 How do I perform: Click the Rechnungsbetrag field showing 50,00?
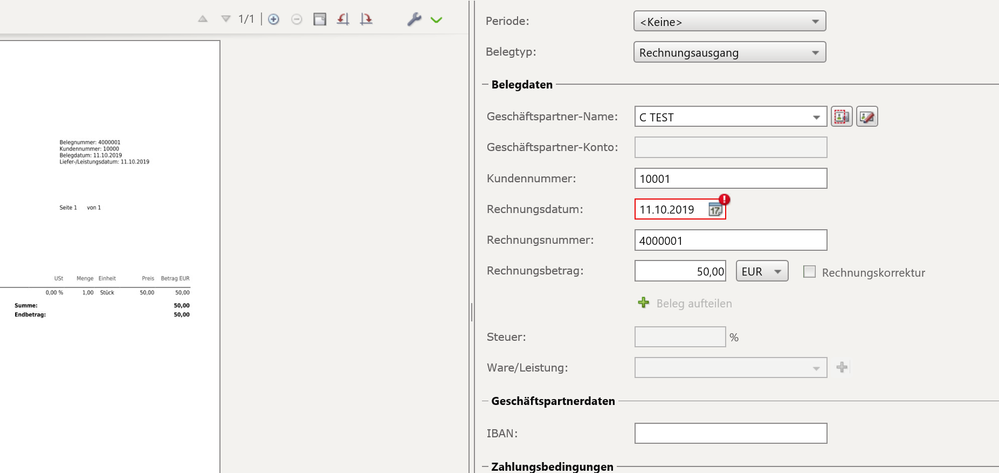coord(680,272)
